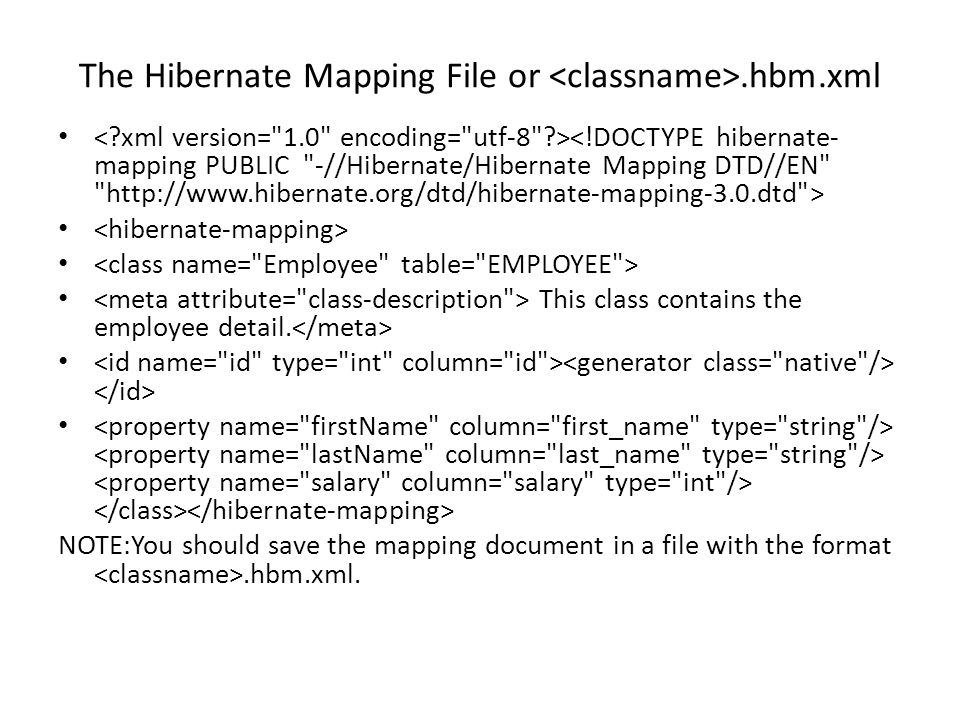Click the 'mapping PUBLIC "-//Hibernate/Hibernate Mapping DTD//EN"' line
The height and width of the screenshot is (720, 960).
462,165
